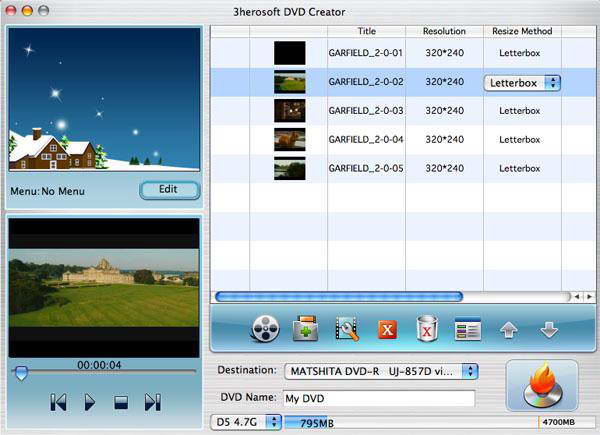Viewport: 600px width, 435px height.
Task: Open the D5 4.7G disc size dropdown
Action: (246, 422)
